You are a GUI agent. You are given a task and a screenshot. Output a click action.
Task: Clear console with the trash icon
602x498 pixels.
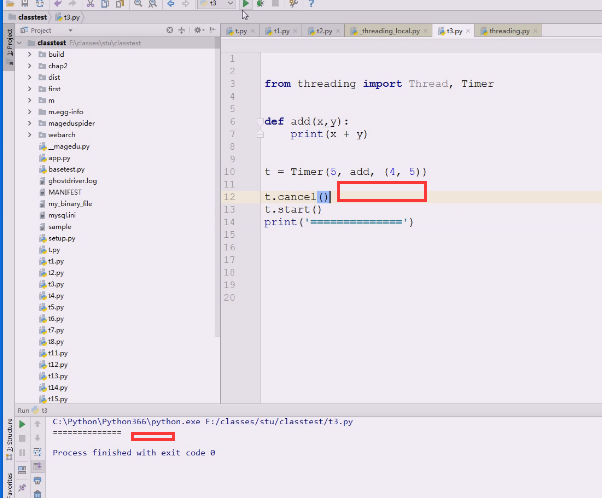pos(37,494)
